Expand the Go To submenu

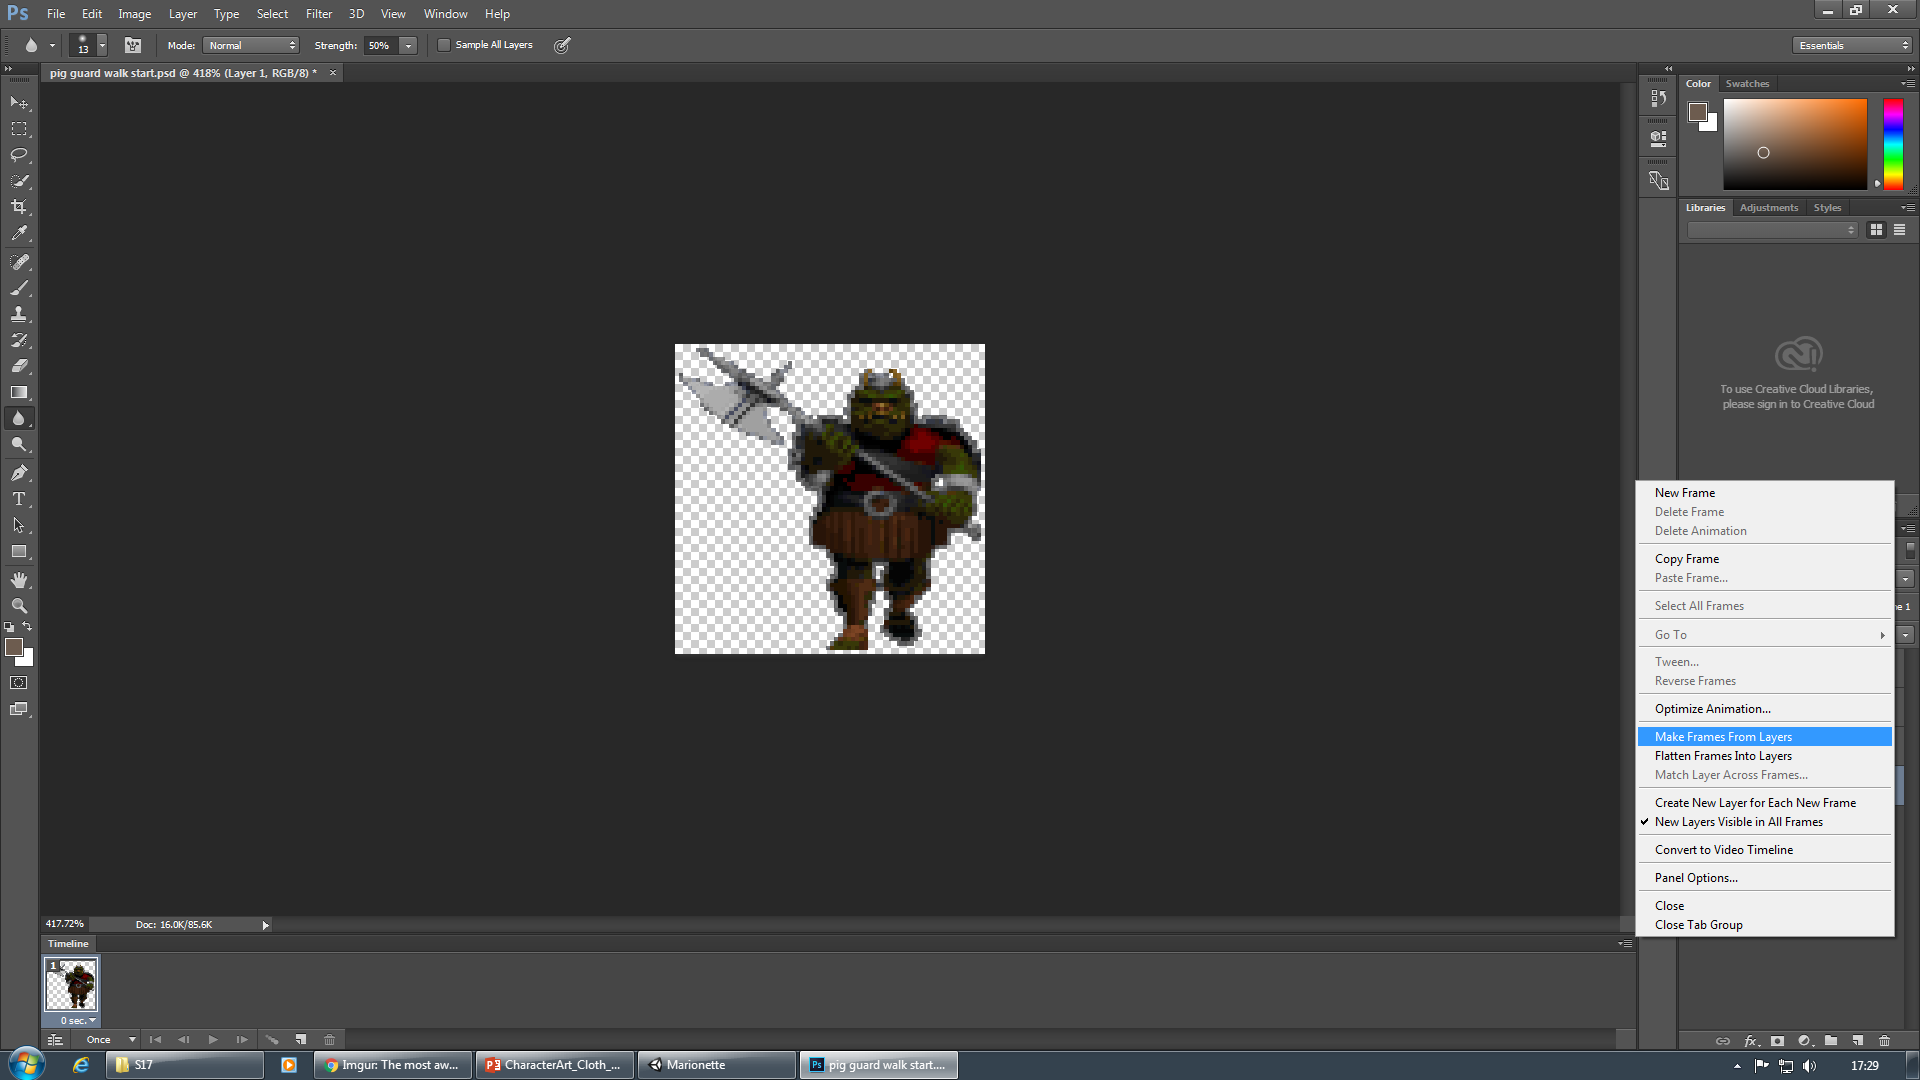click(x=1765, y=635)
